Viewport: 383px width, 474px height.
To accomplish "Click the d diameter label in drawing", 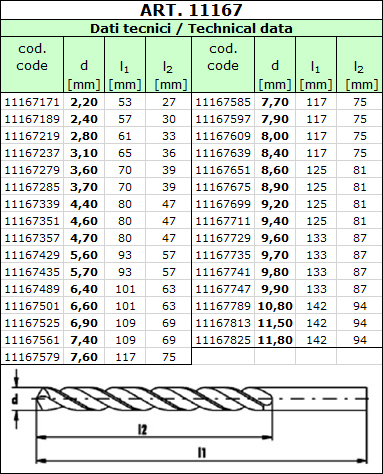I will click(15, 399).
